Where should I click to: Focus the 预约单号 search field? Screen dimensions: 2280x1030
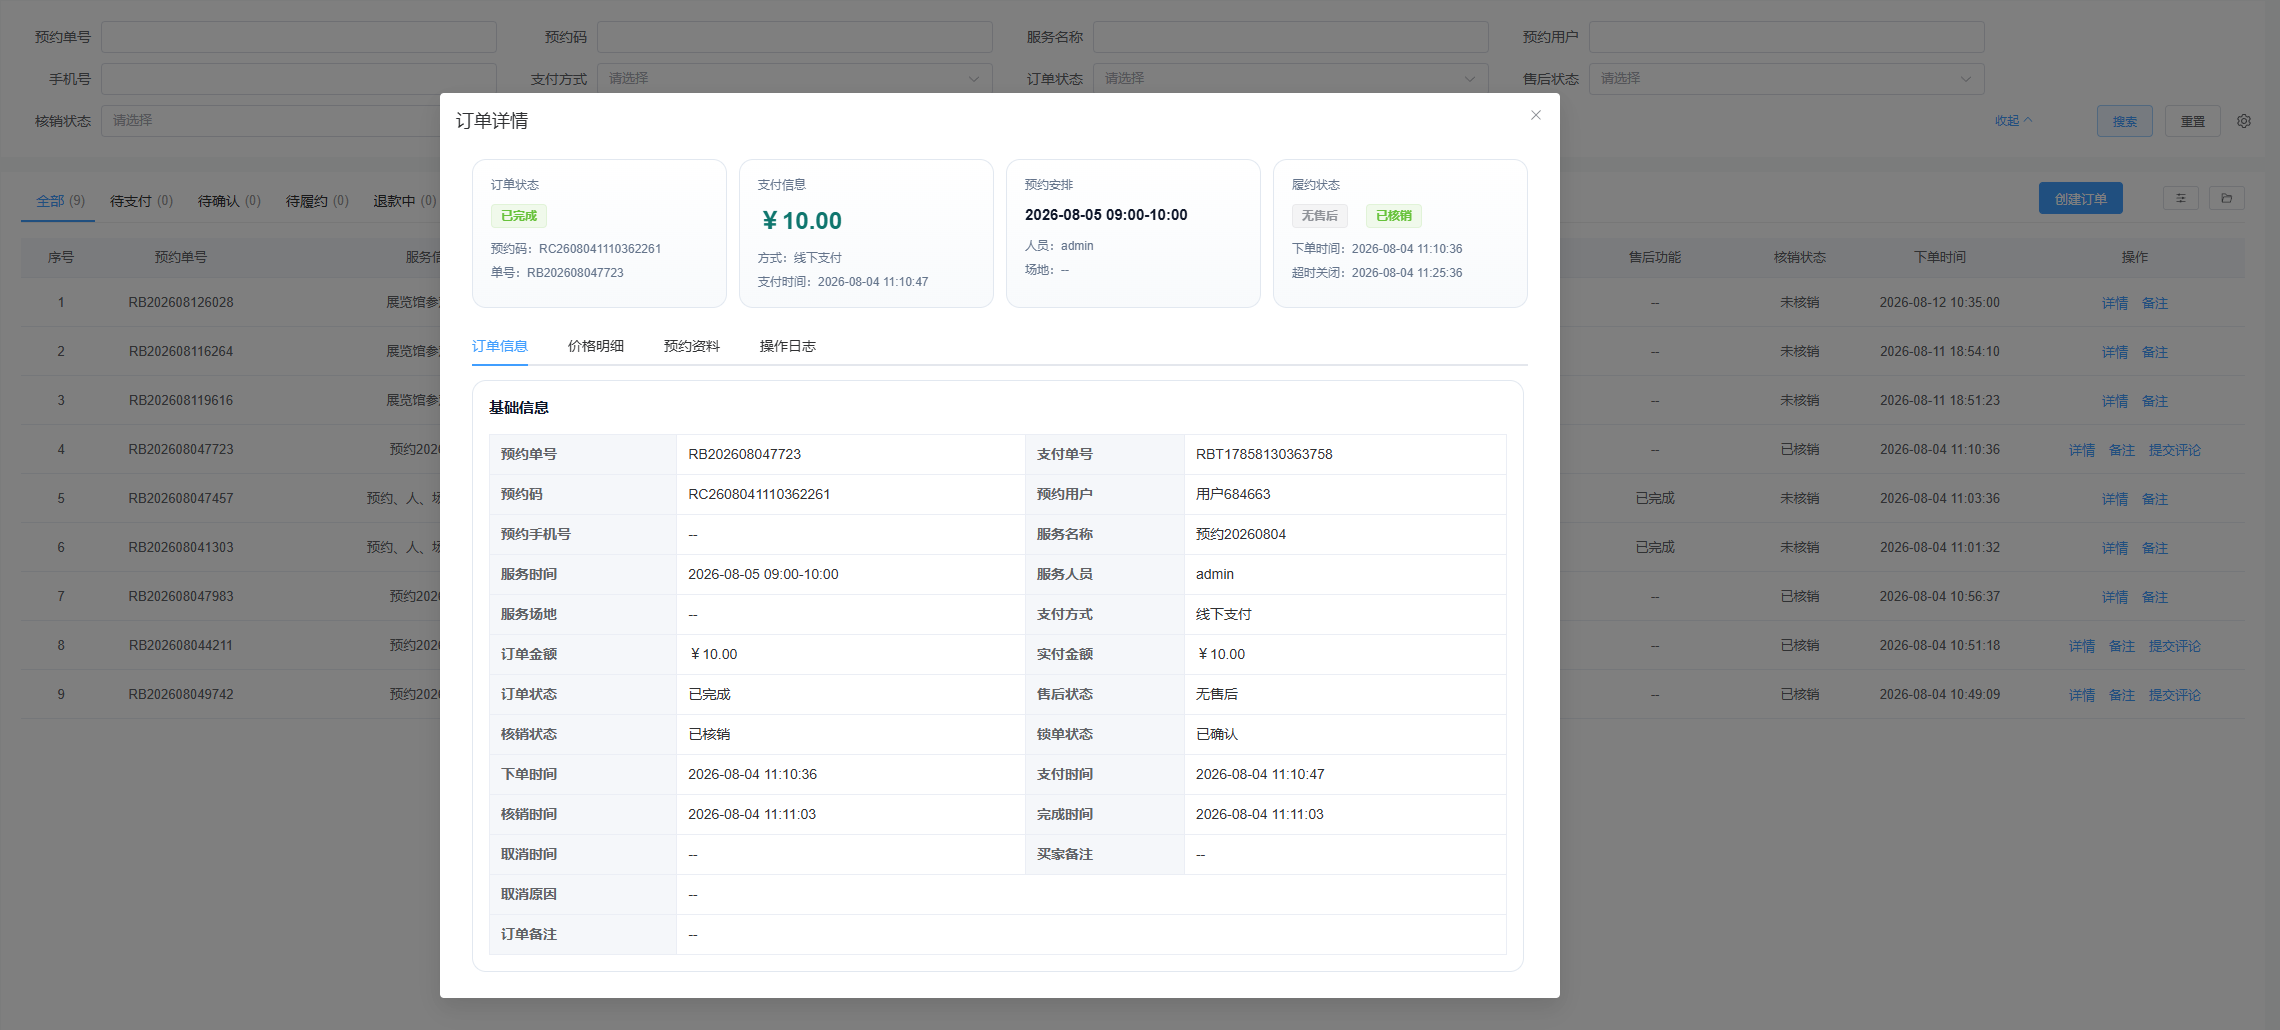(x=298, y=37)
